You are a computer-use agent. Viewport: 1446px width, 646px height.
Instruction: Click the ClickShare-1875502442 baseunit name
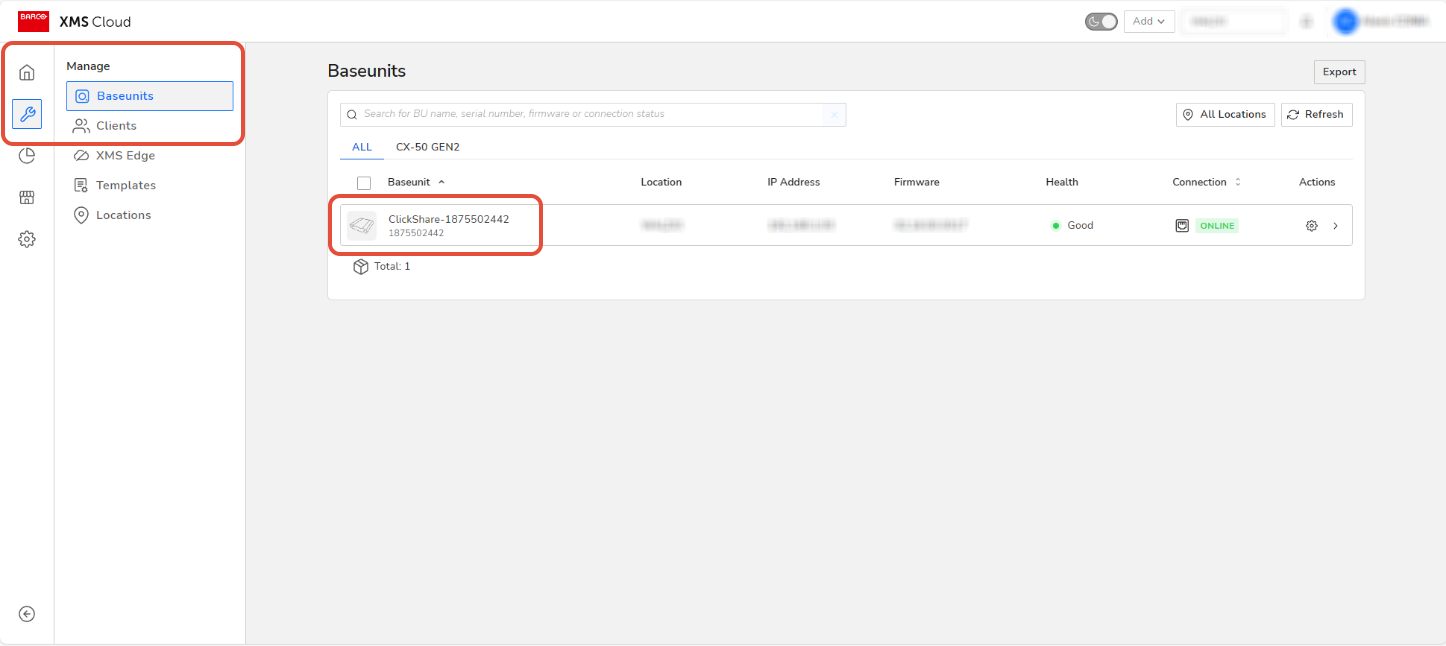449,219
